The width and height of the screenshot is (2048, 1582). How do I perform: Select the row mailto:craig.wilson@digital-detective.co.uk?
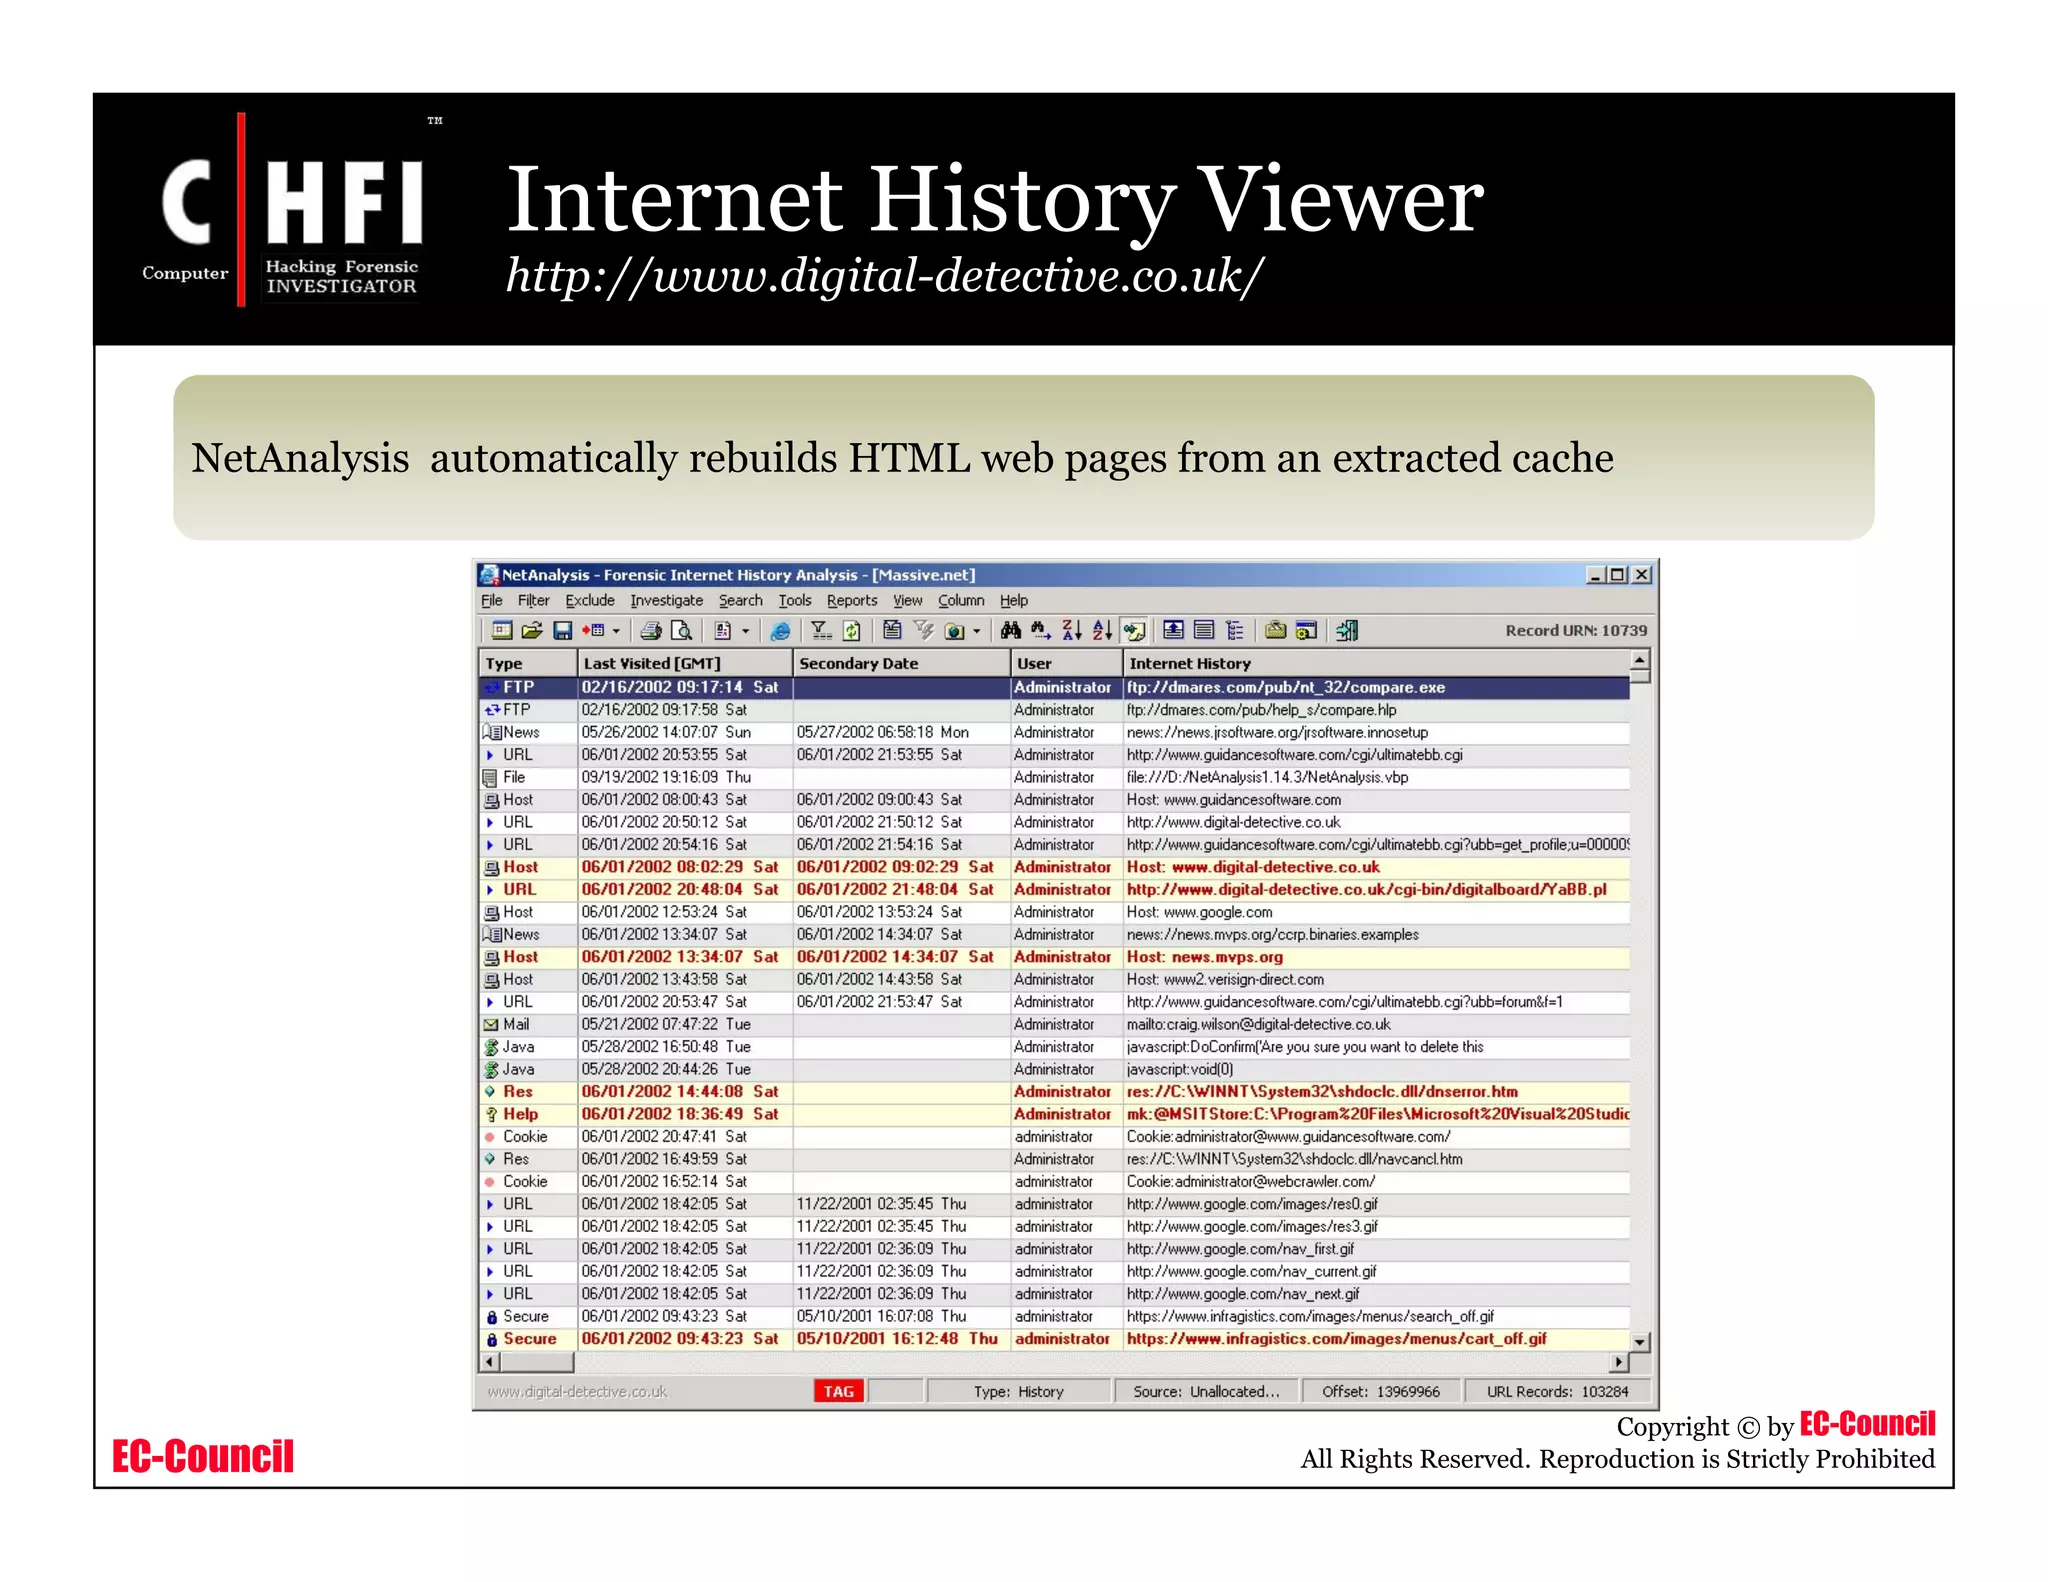pos(1055,1024)
